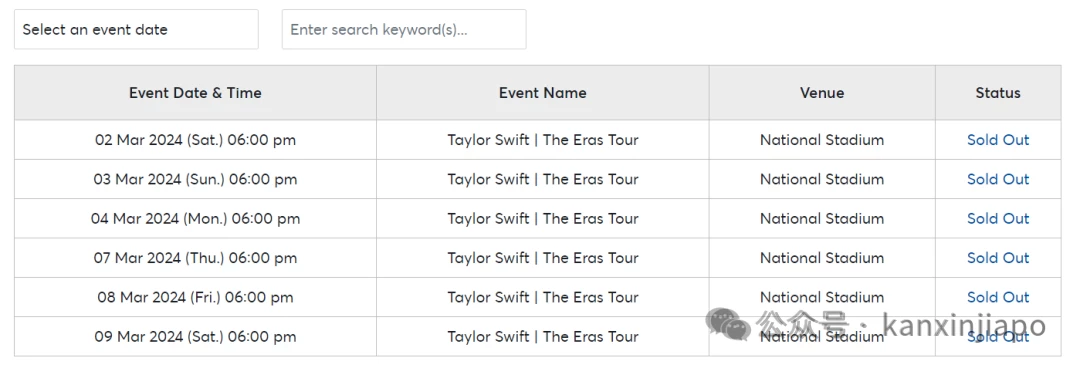Click the 09 Mar 2024 (Sat.) date cell
1080x368 pixels.
196,336
